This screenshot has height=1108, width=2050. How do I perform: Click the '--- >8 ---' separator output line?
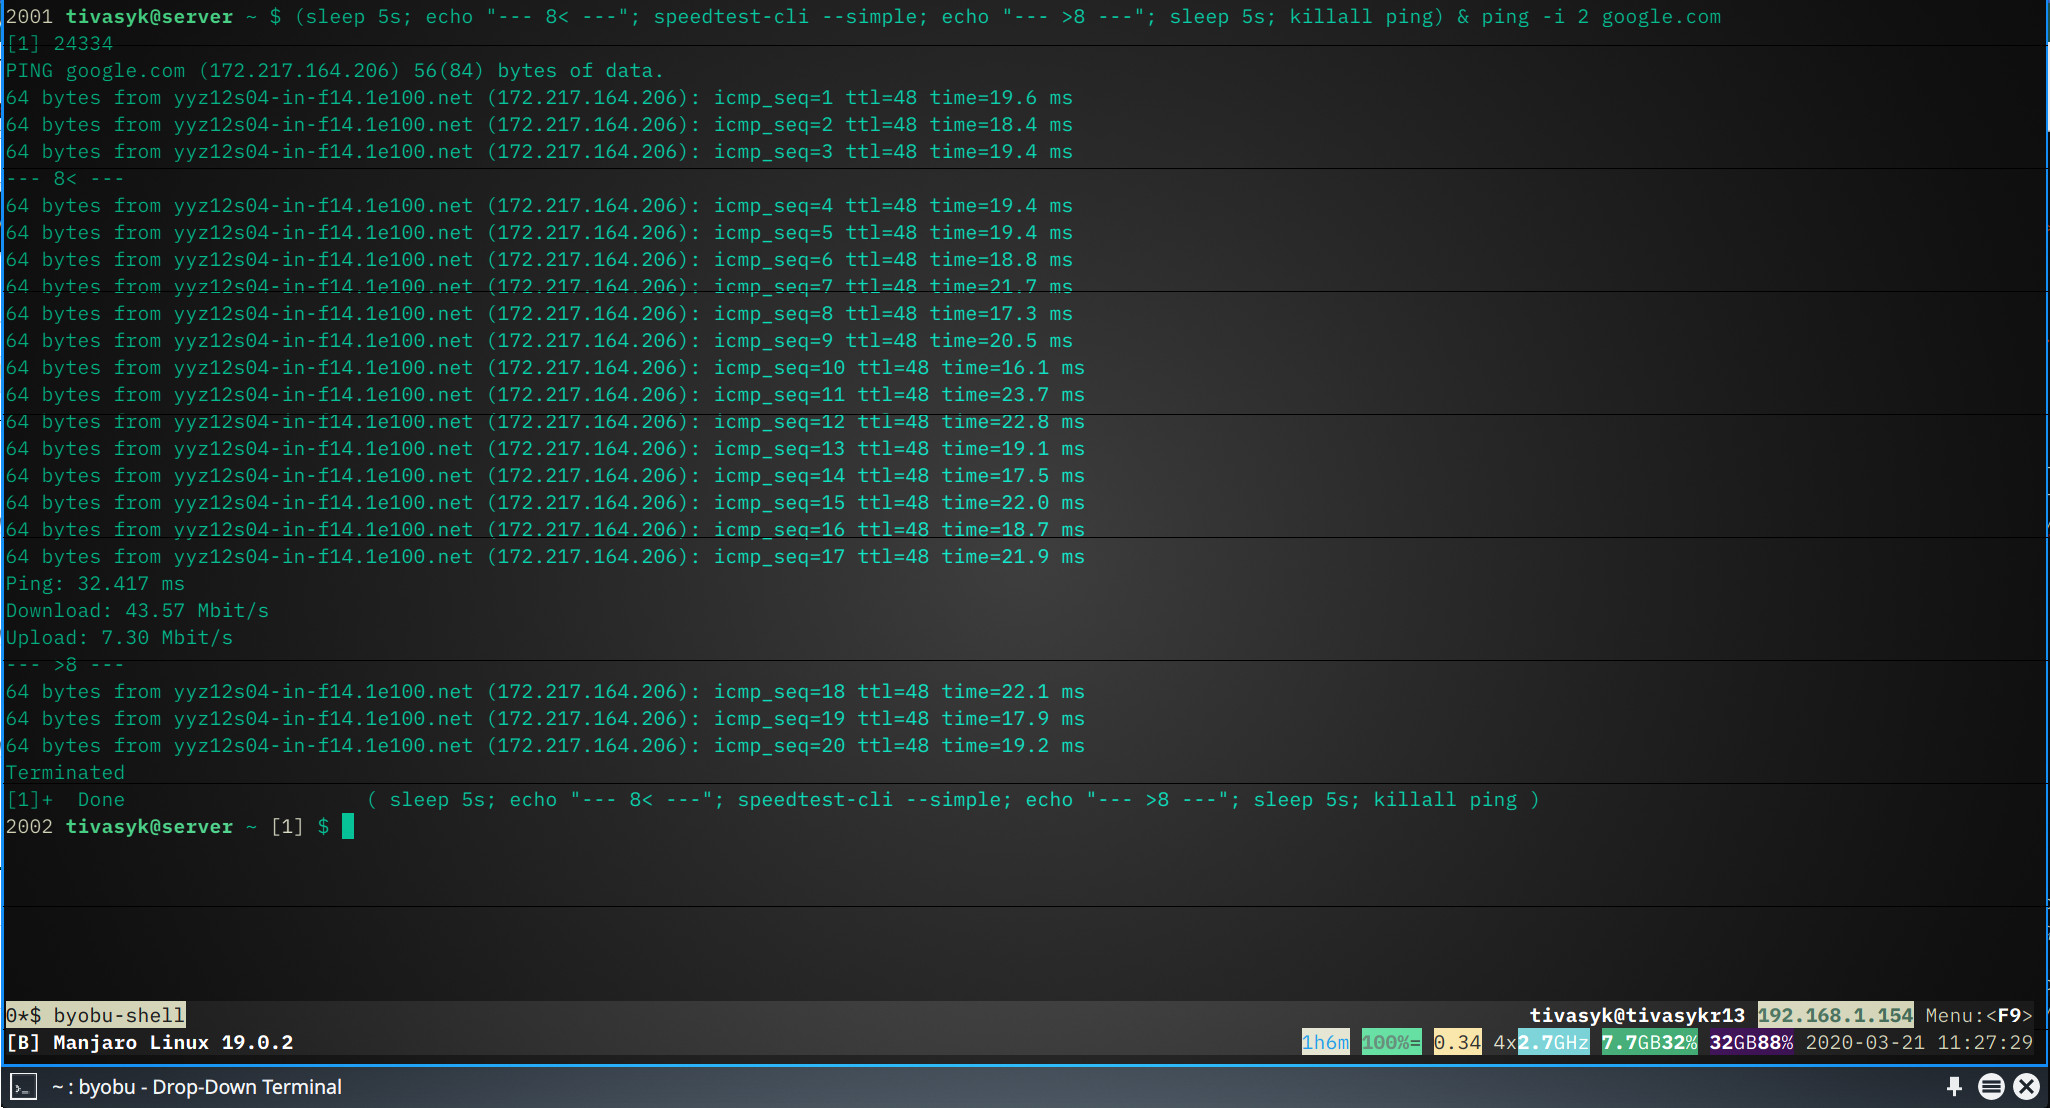click(65, 664)
